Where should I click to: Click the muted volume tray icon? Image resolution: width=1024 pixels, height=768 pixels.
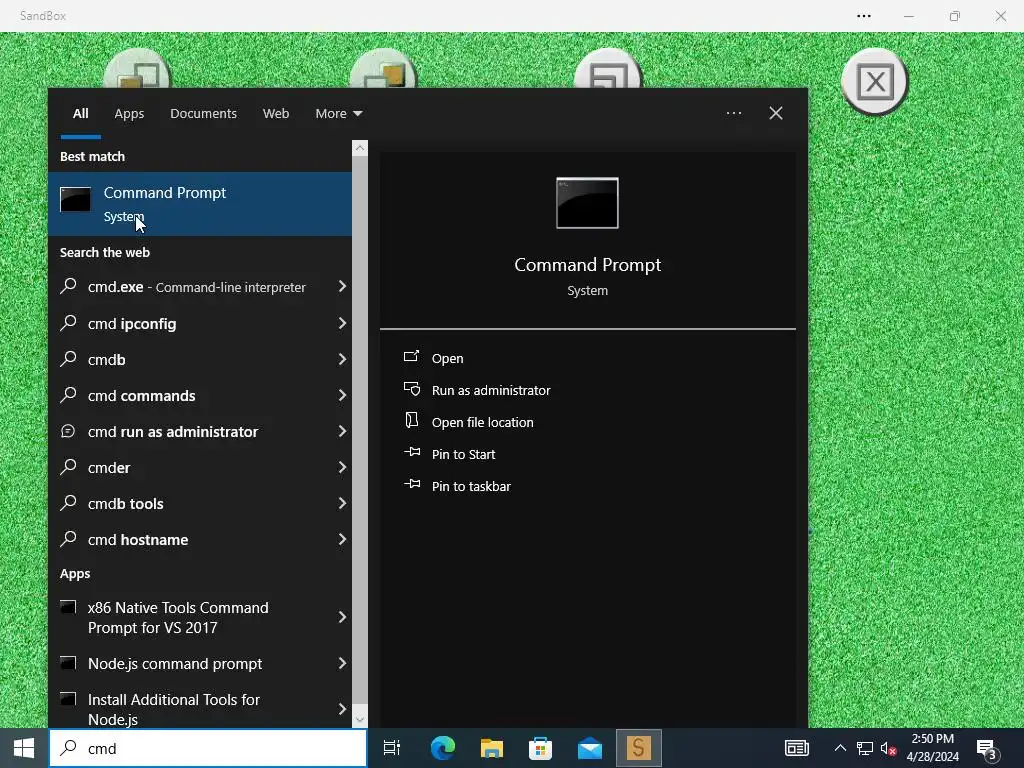point(888,748)
